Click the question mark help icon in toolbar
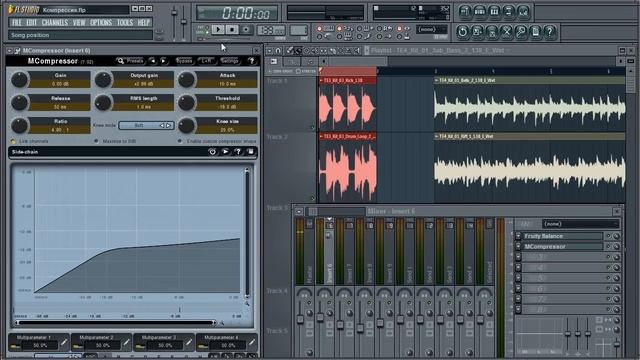 [x=550, y=31]
